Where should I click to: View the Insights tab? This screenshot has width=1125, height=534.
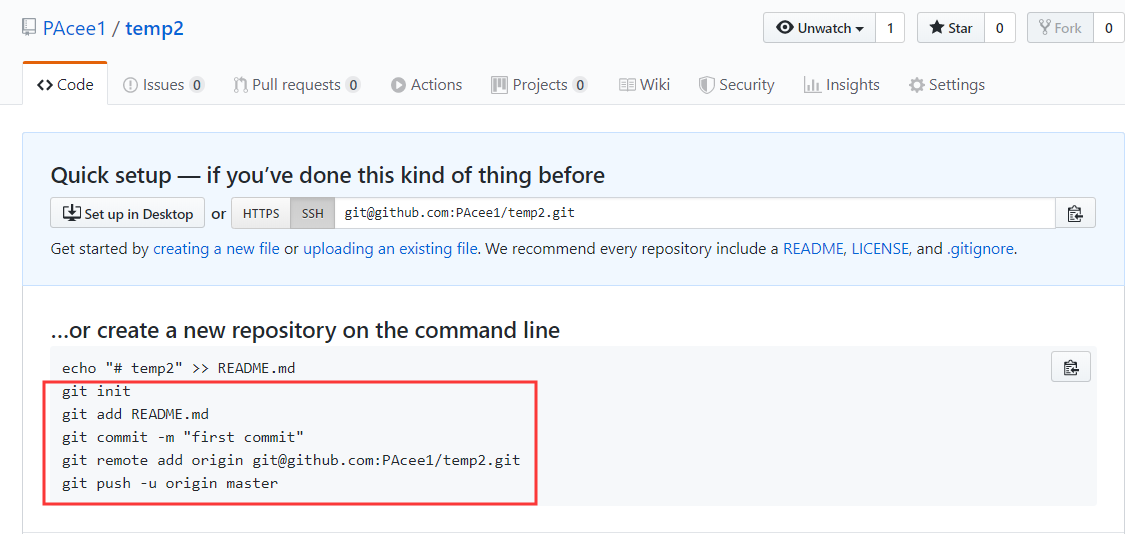(842, 85)
